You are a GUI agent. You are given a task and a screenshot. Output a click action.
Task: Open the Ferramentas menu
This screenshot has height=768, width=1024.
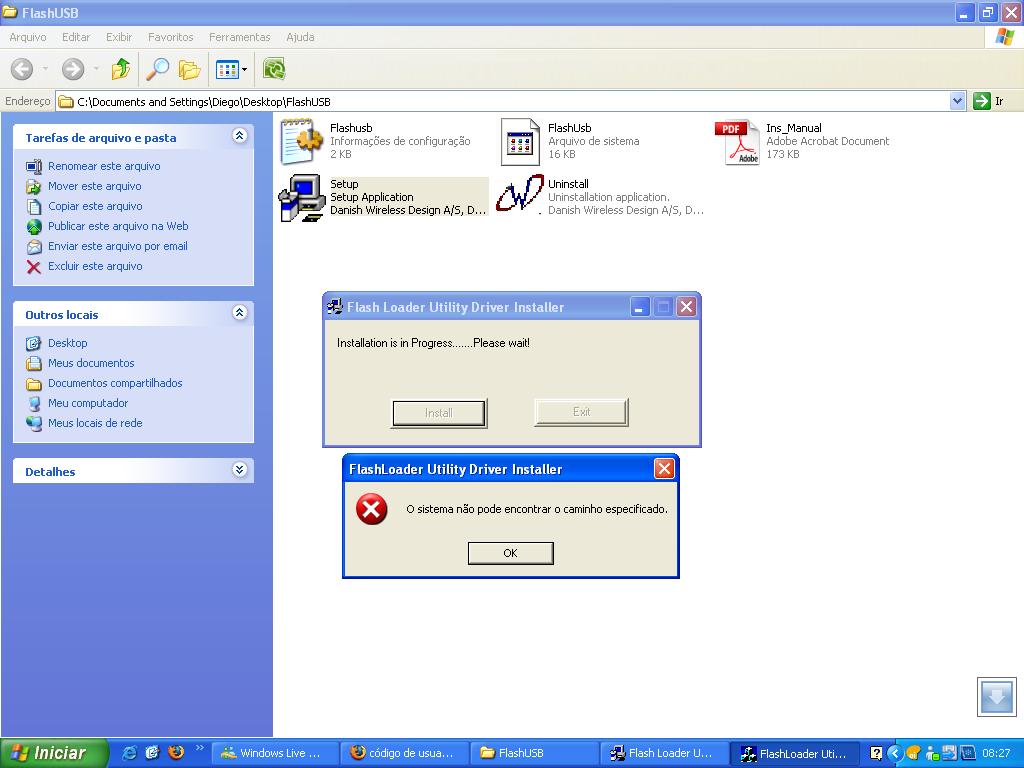(239, 37)
